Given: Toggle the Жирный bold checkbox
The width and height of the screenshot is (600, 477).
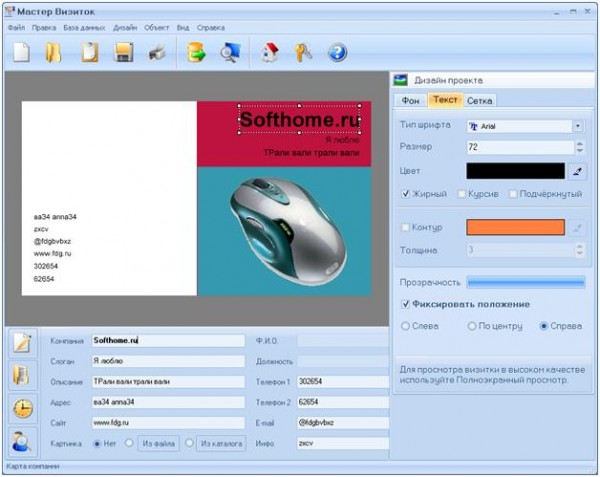Looking at the screenshot, I should tap(406, 194).
